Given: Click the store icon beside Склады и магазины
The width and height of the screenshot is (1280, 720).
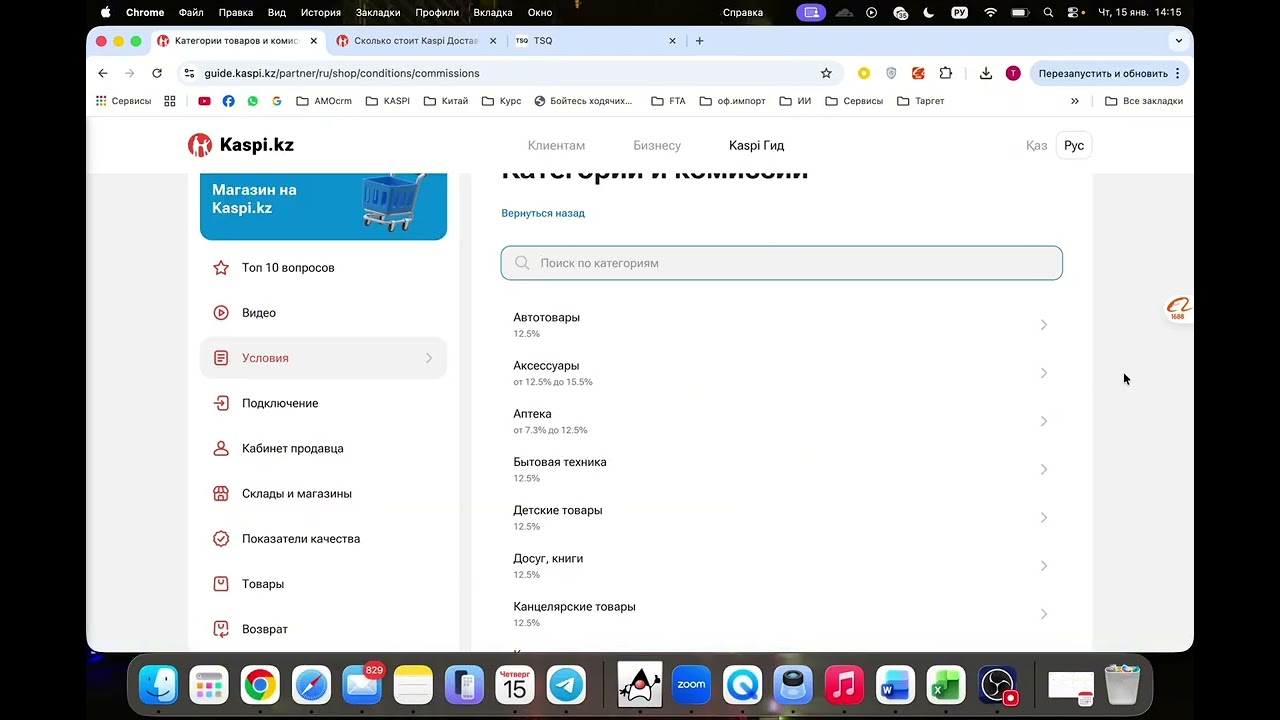Looking at the screenshot, I should 221,493.
